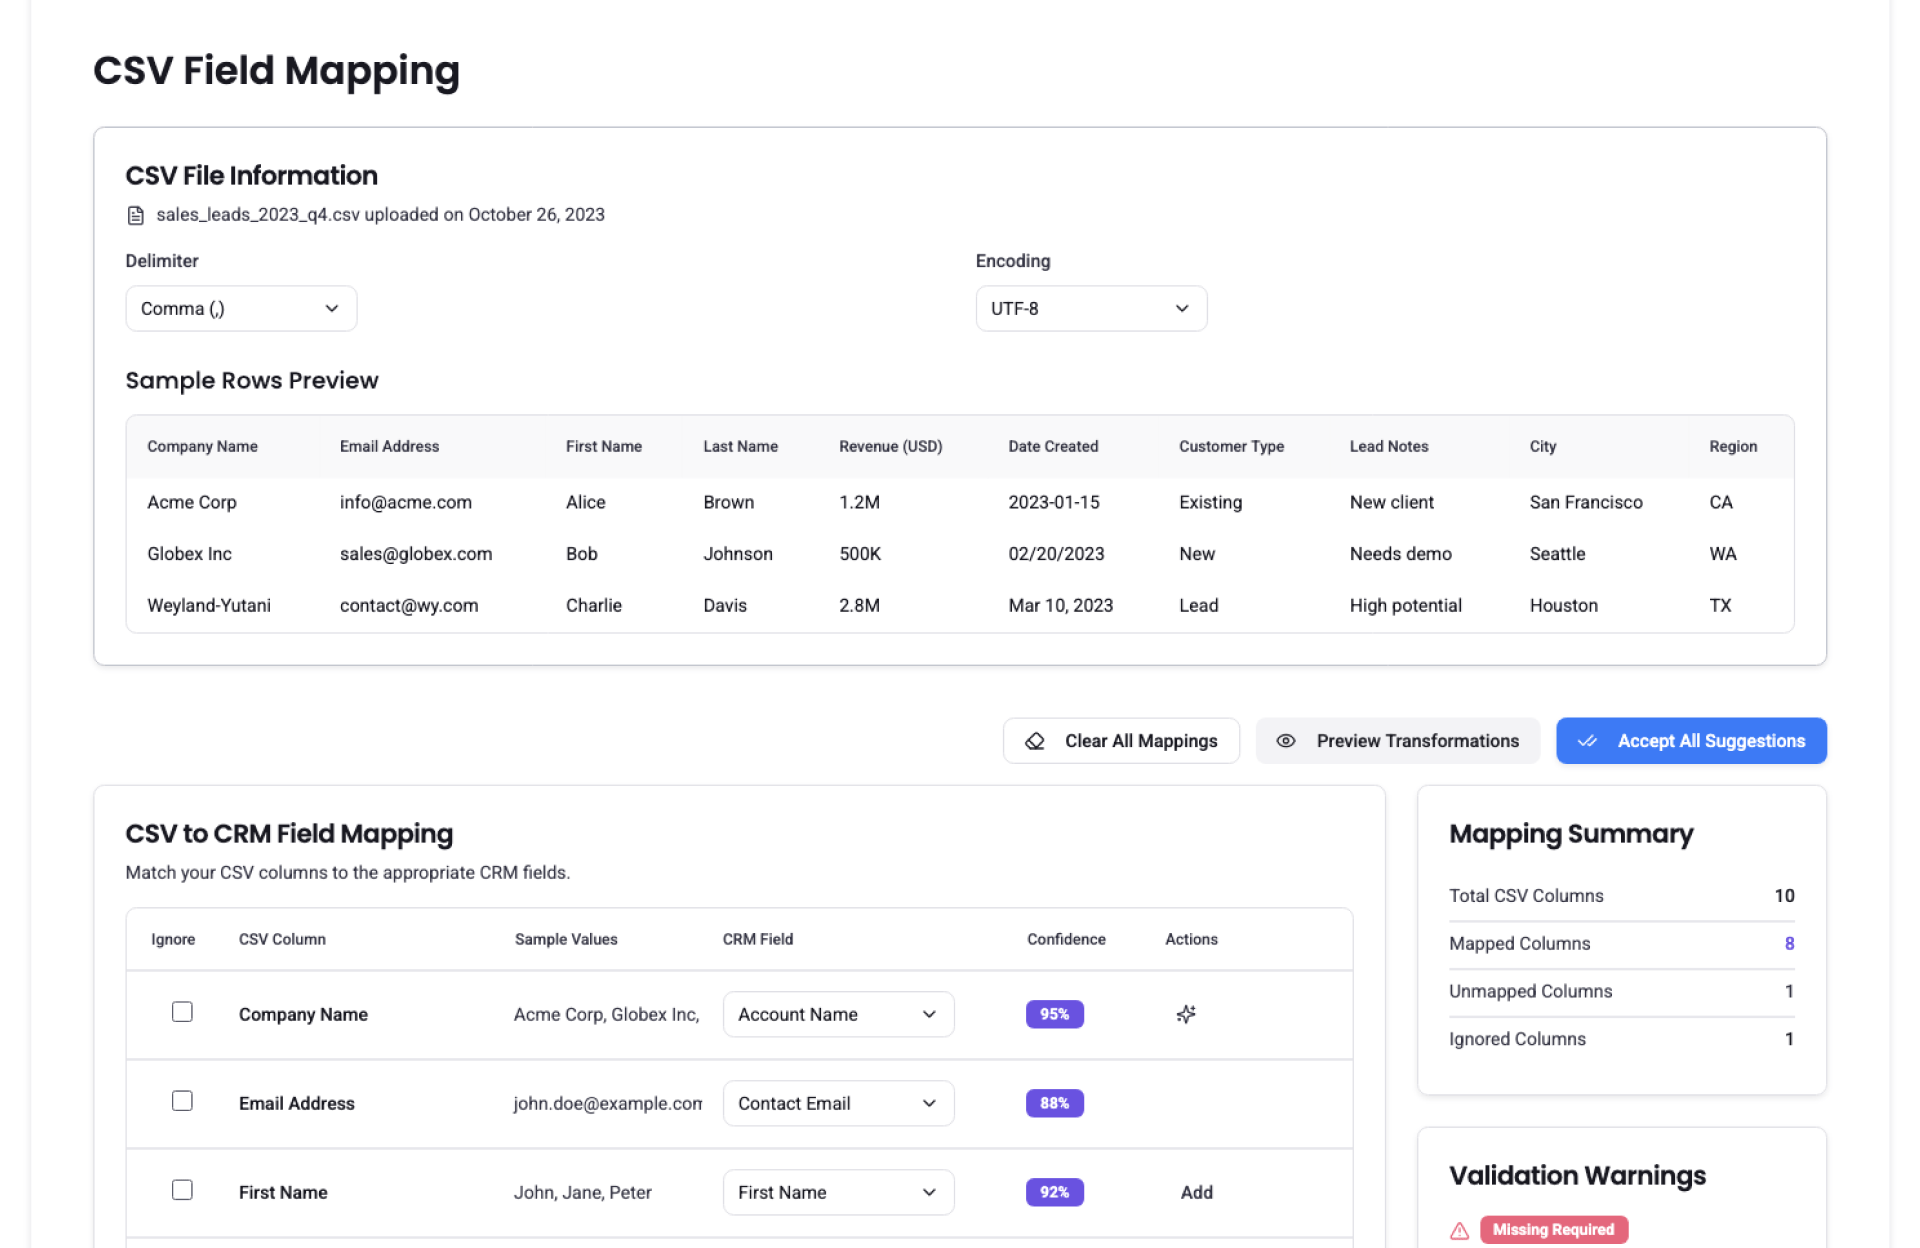Open the Account Name CRM field dropdown
This screenshot has height=1248, width=1920.
point(838,1014)
